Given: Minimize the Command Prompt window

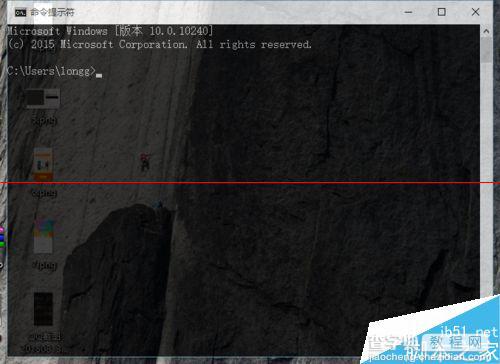Looking at the screenshot, I should (408, 12).
